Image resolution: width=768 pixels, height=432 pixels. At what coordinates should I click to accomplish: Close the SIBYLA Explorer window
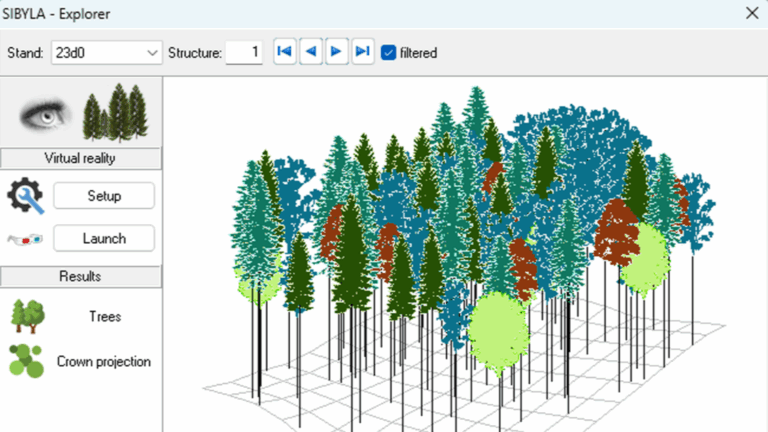coord(752,13)
